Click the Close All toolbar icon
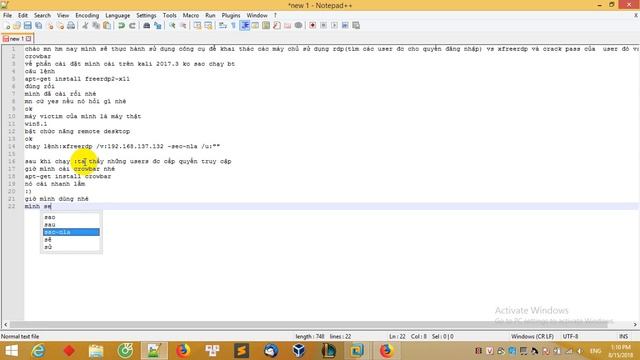The width and height of the screenshot is (640, 360). (60, 26)
